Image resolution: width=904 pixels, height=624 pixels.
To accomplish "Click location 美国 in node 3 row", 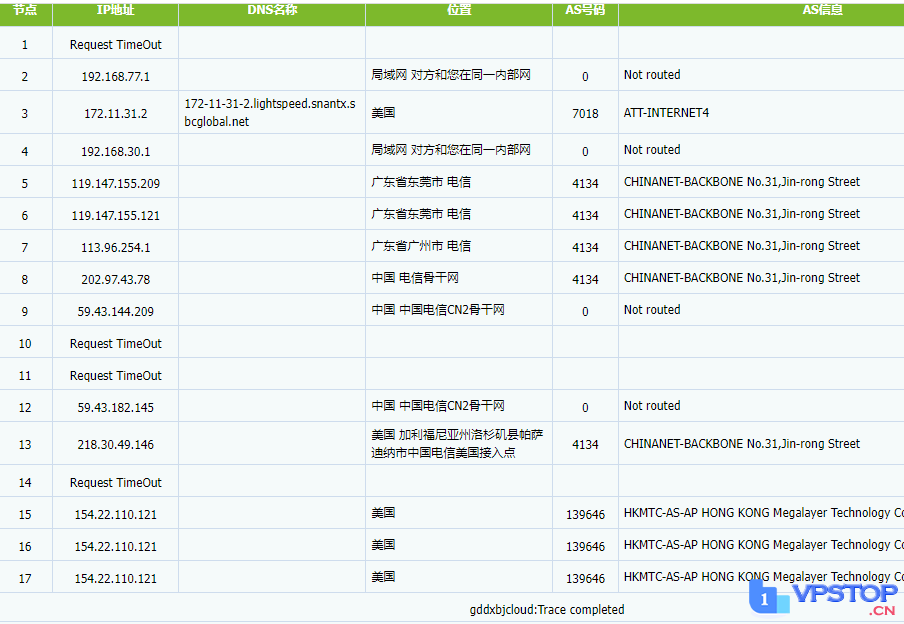I will click(383, 112).
